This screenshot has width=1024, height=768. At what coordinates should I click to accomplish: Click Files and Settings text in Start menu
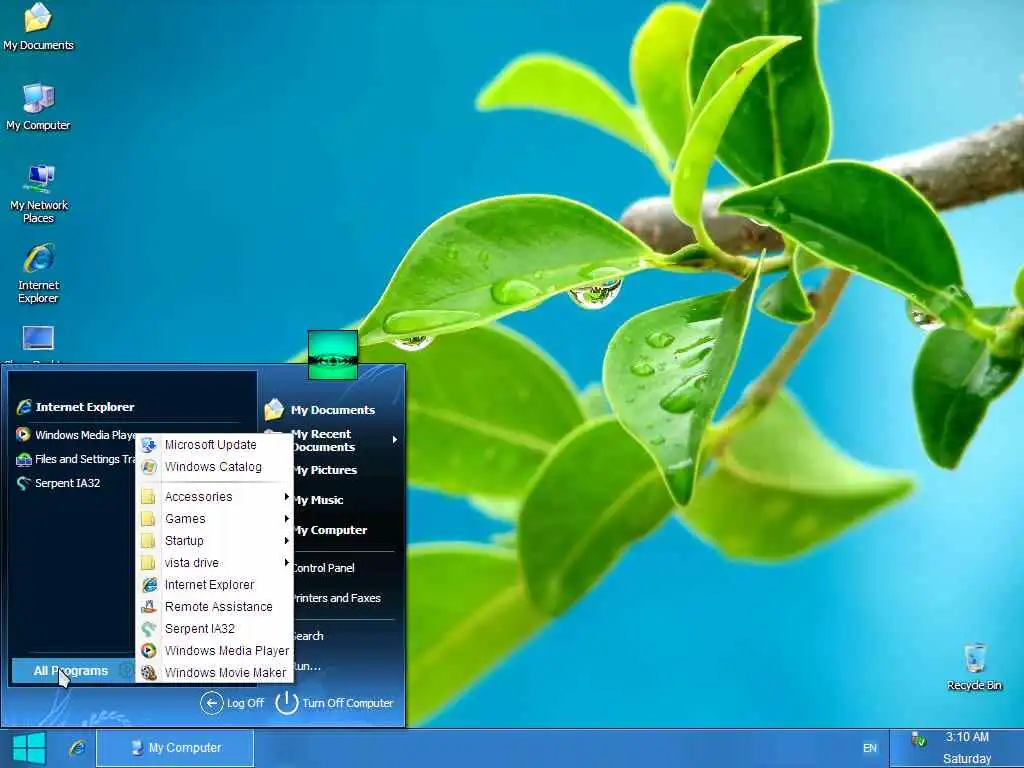click(x=85, y=459)
